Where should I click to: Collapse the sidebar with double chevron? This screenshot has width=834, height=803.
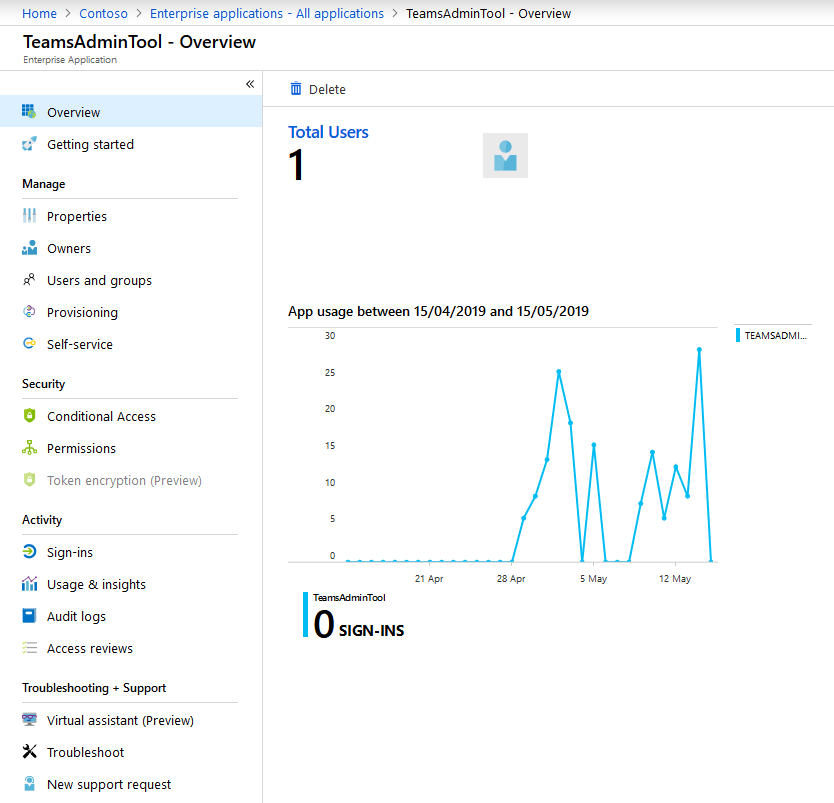click(250, 84)
